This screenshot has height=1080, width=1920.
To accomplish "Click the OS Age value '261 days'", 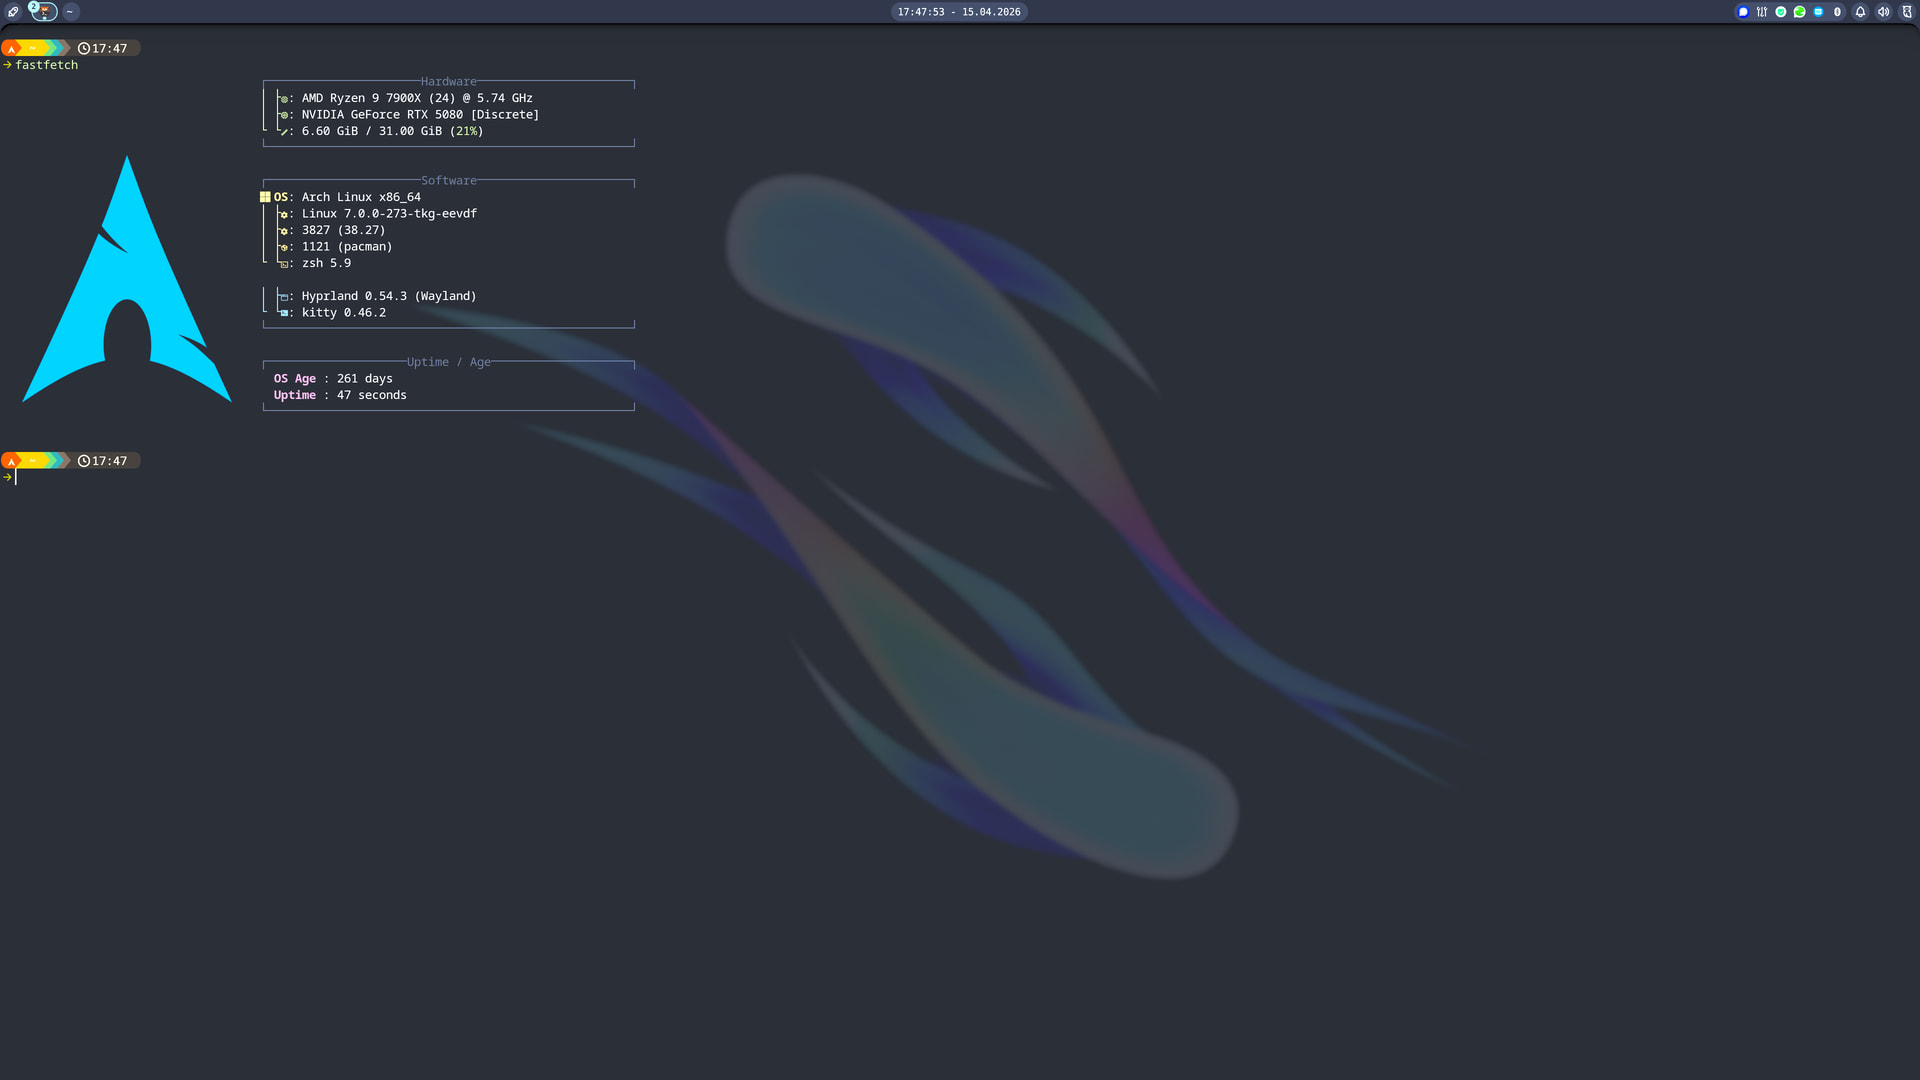I will click(x=365, y=379).
